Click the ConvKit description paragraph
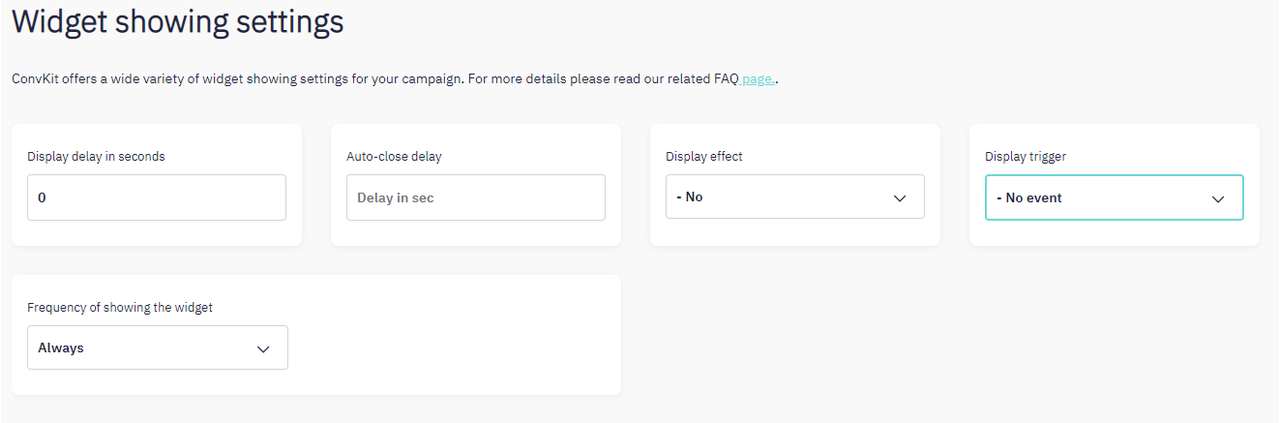 pyautogui.click(x=395, y=79)
